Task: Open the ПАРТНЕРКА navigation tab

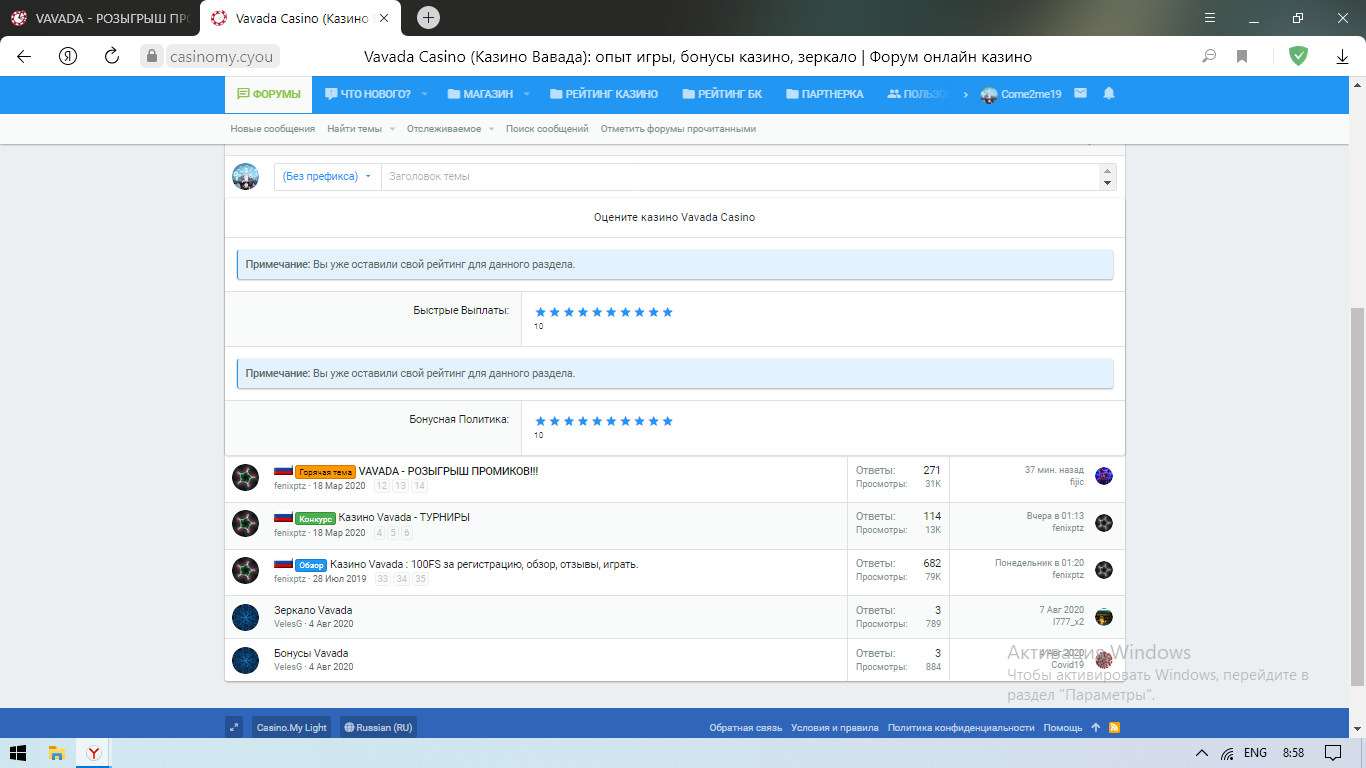Action: click(x=825, y=94)
